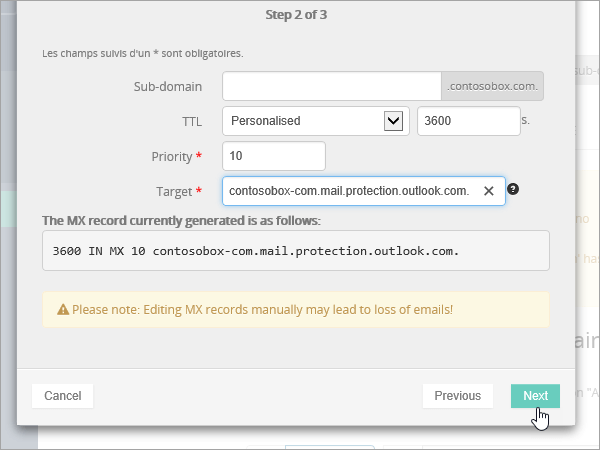Screen dimensions: 600x450
Task: Click the generated MX record text box
Action: coord(296,251)
